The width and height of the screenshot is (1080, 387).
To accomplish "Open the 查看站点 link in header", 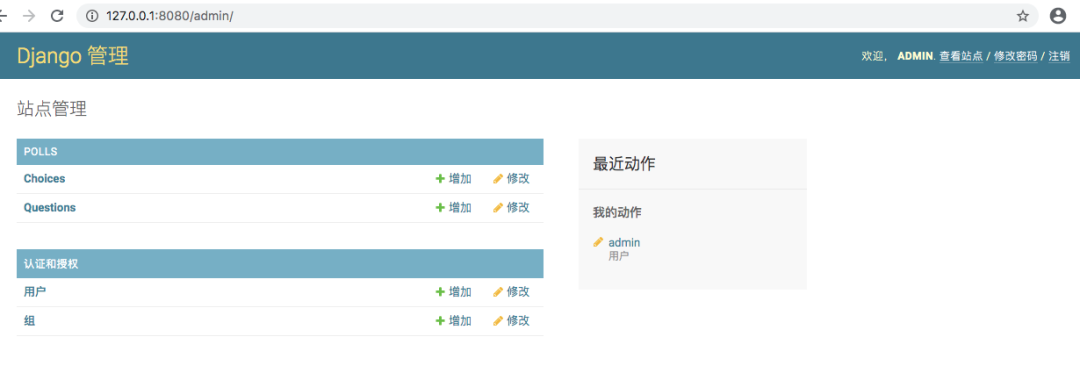I will click(x=961, y=56).
